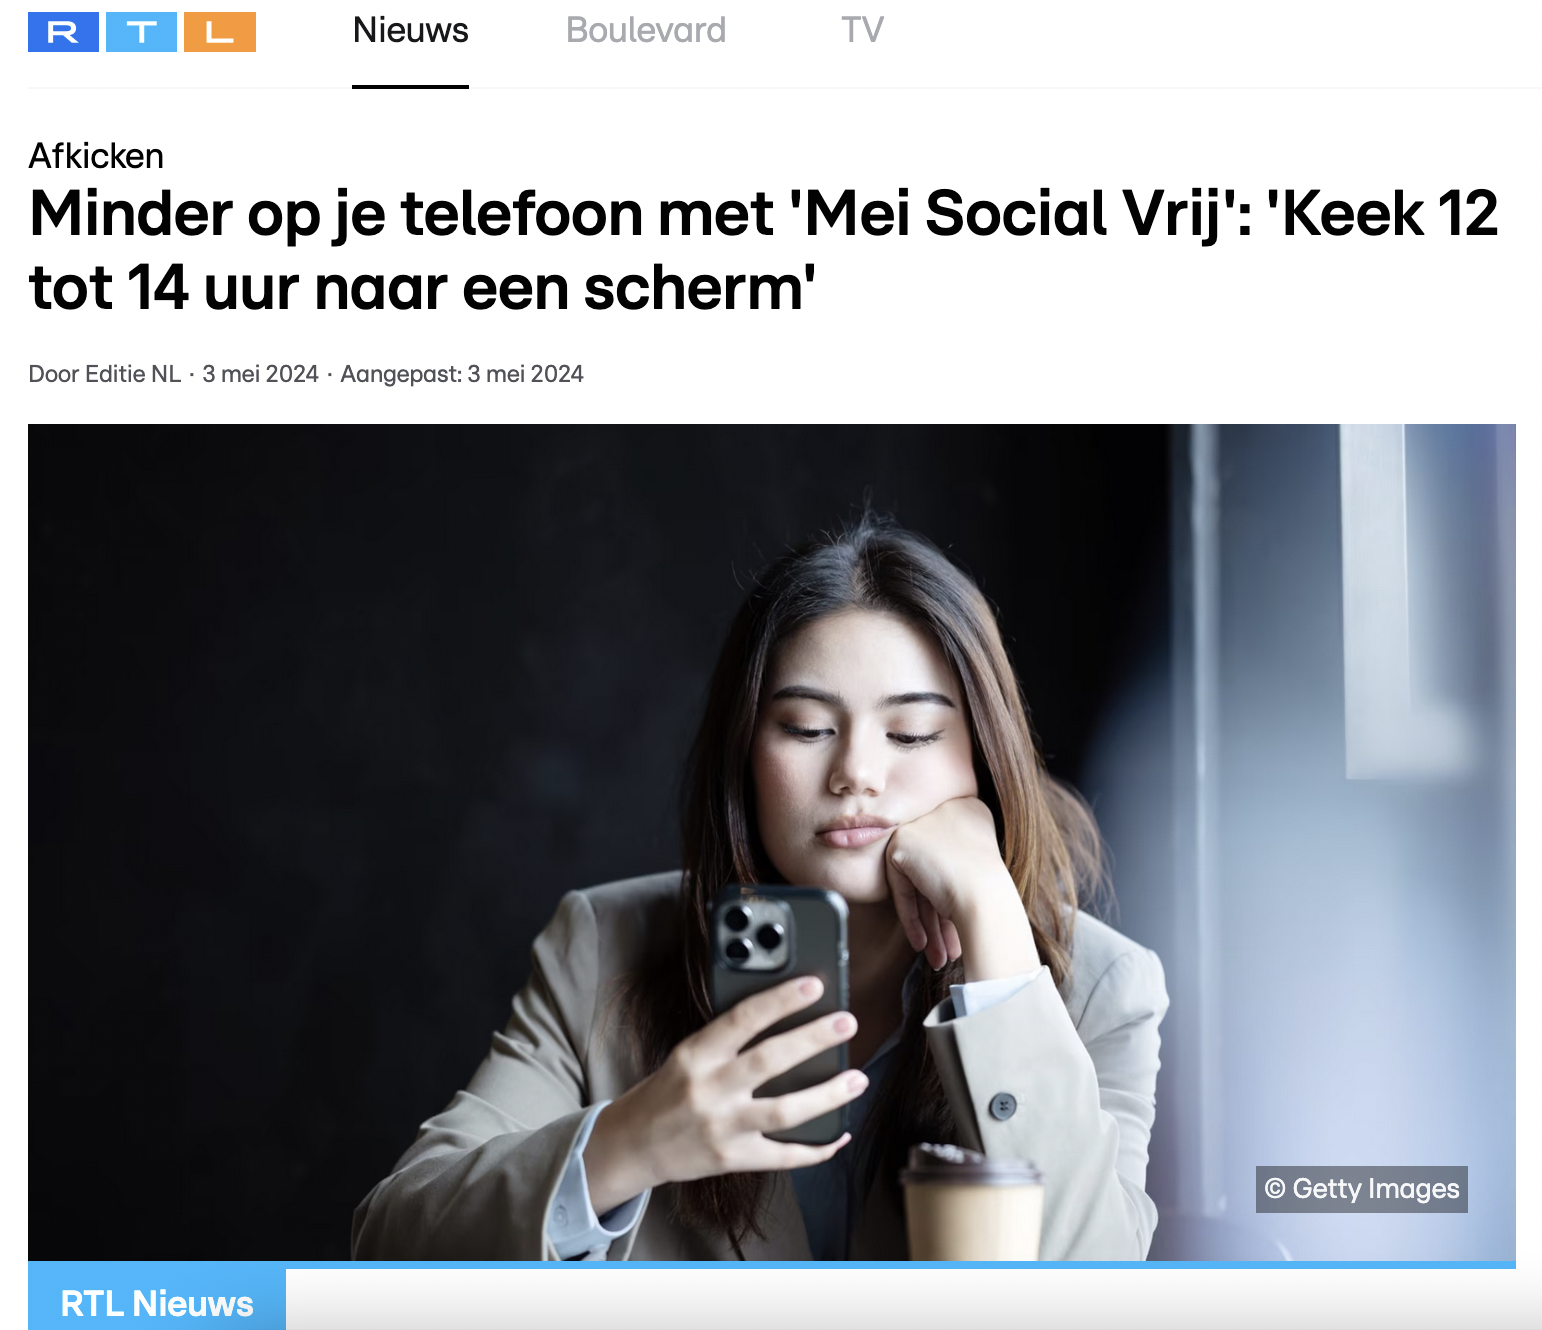The height and width of the screenshot is (1330, 1542).
Task: Click the light blue T logo block
Action: 141,32
